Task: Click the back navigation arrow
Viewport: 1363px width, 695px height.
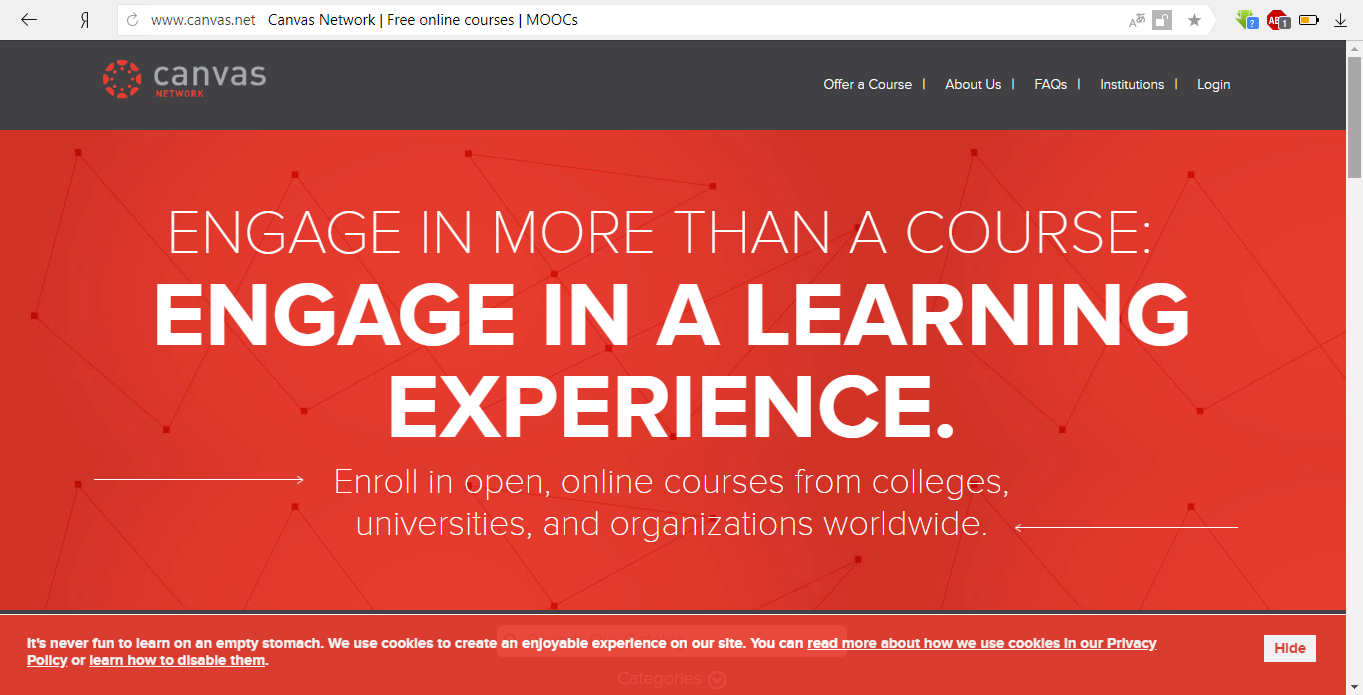Action: tap(27, 18)
